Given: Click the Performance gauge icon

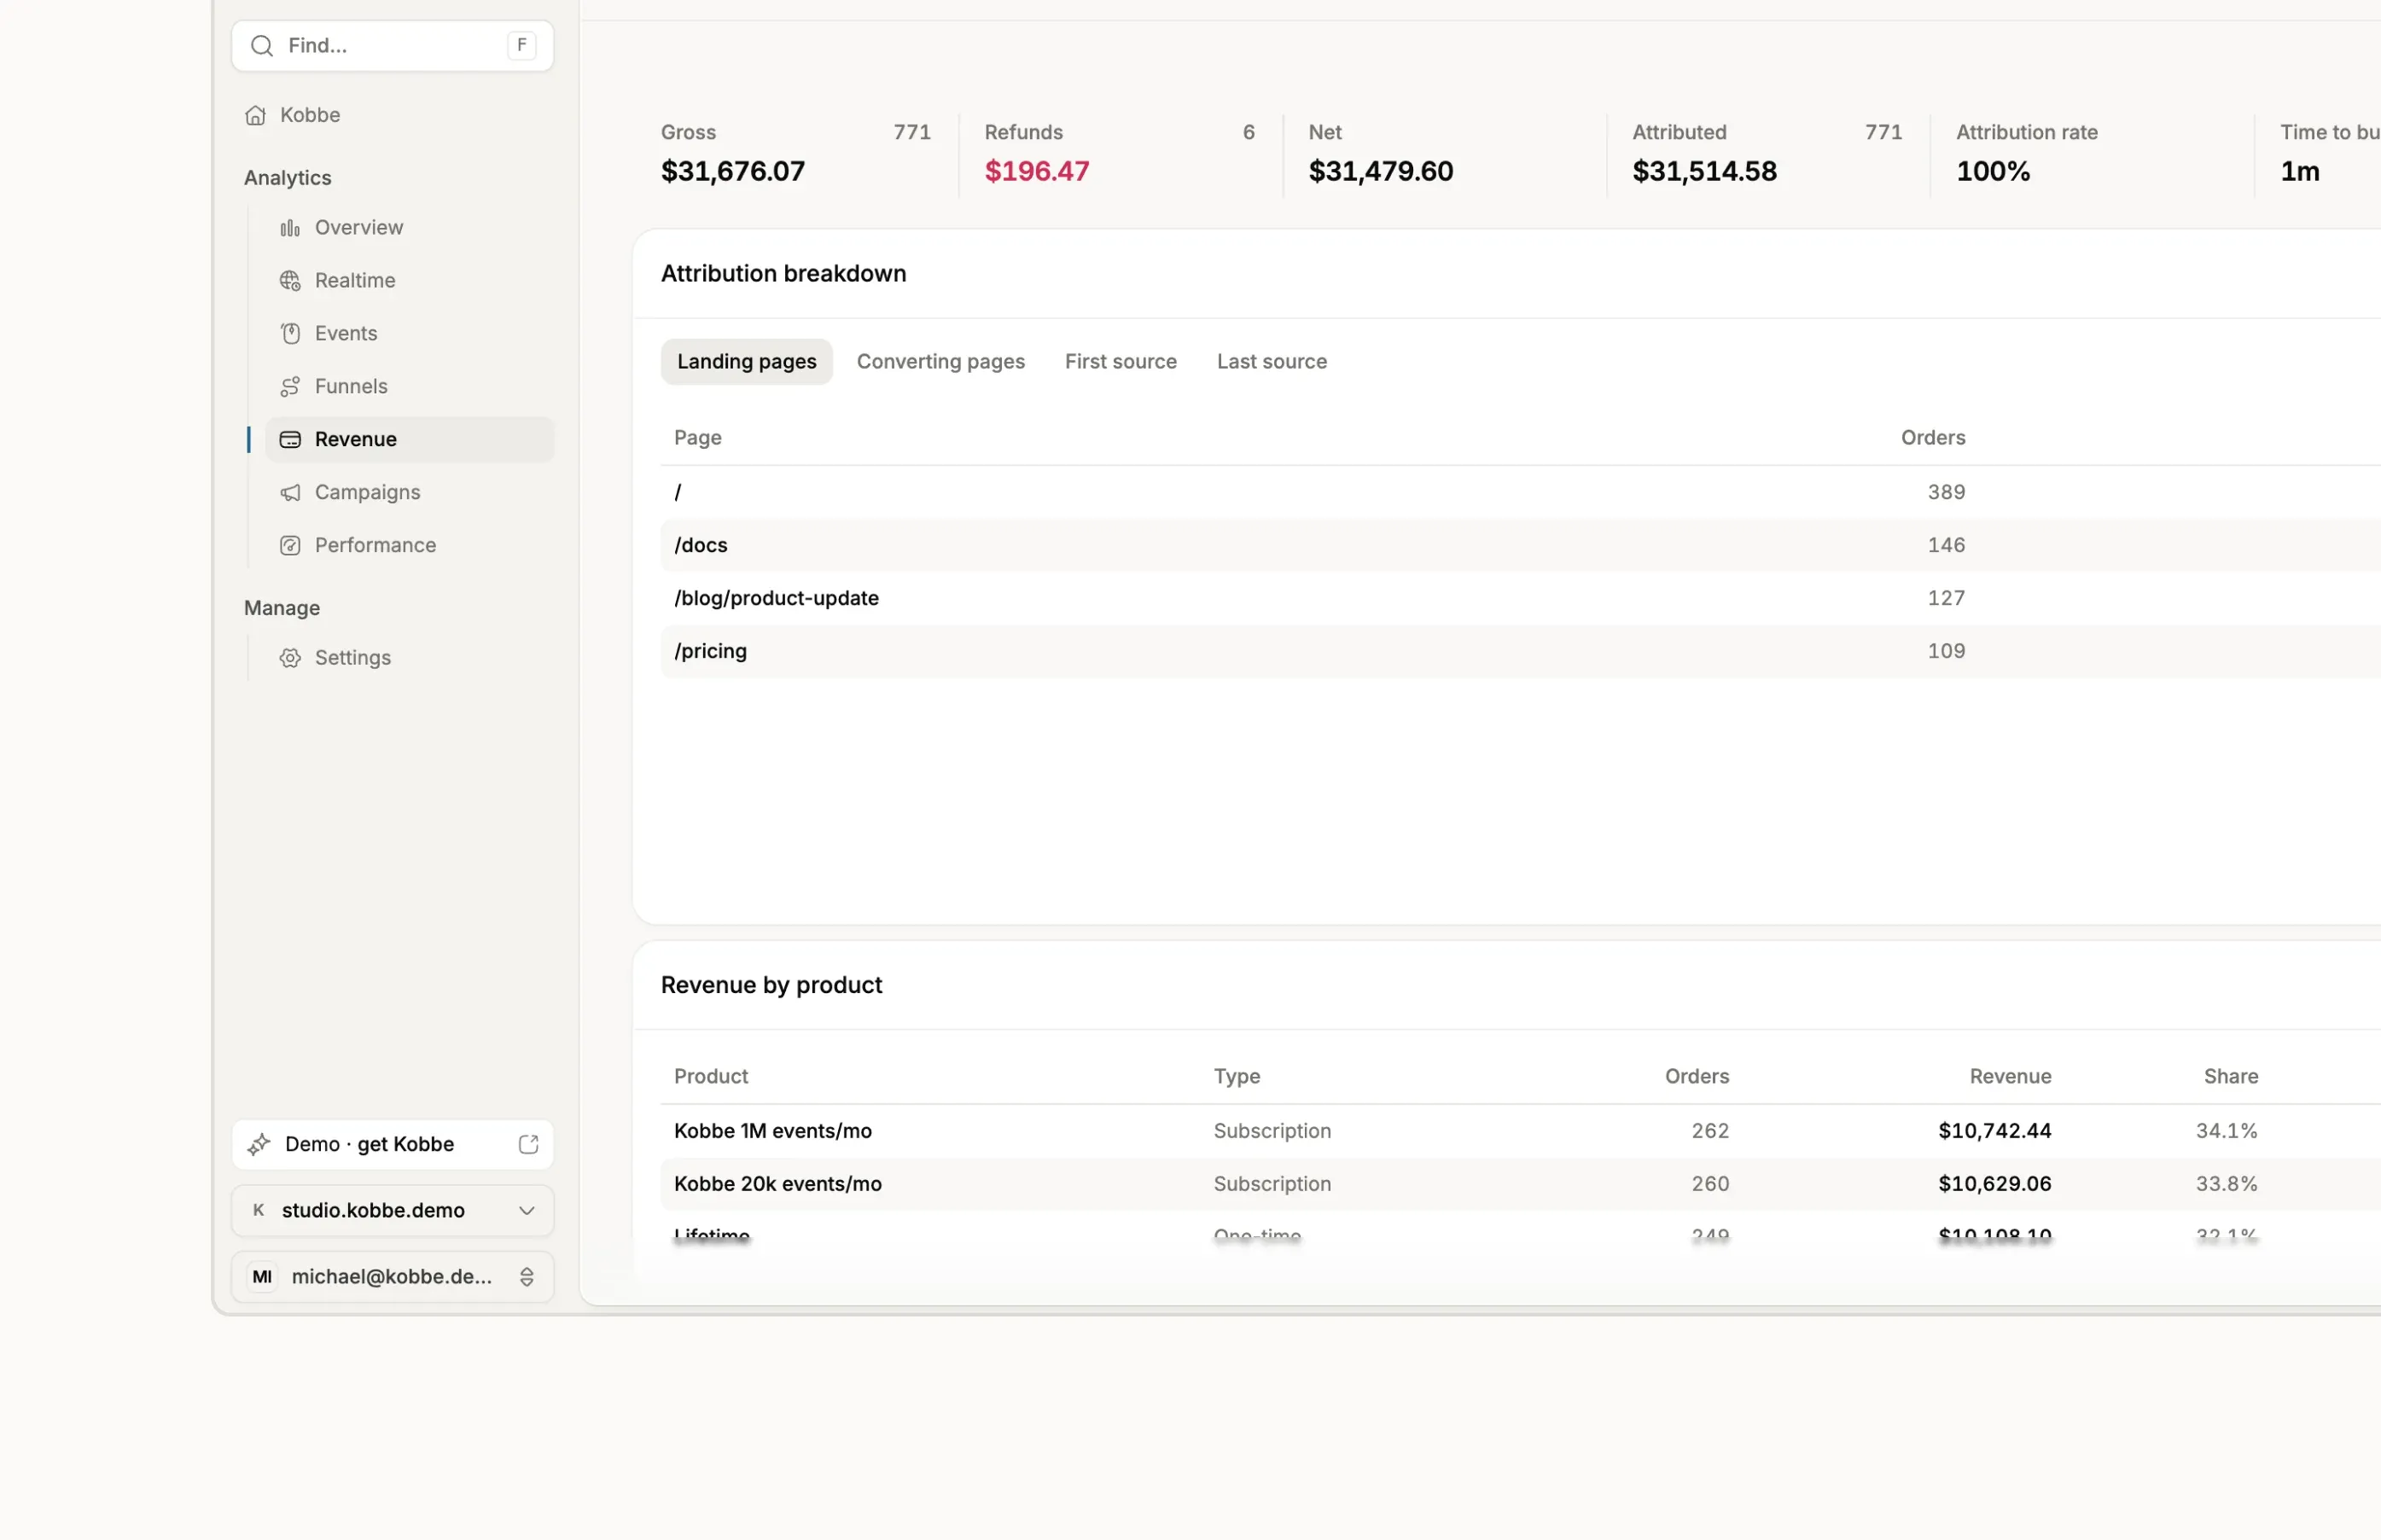Looking at the screenshot, I should (x=290, y=546).
